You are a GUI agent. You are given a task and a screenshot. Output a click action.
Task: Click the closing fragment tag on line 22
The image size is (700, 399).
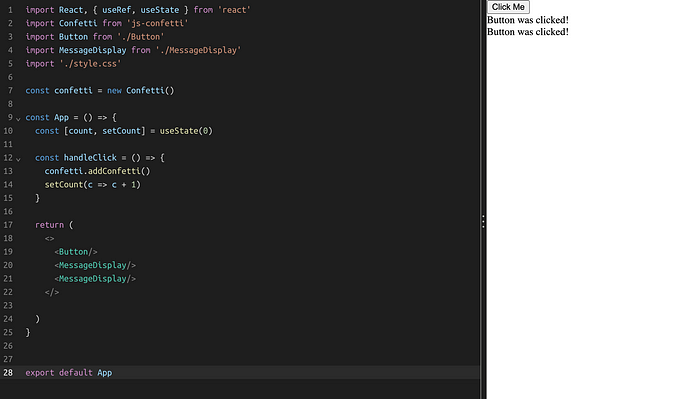click(x=52, y=292)
